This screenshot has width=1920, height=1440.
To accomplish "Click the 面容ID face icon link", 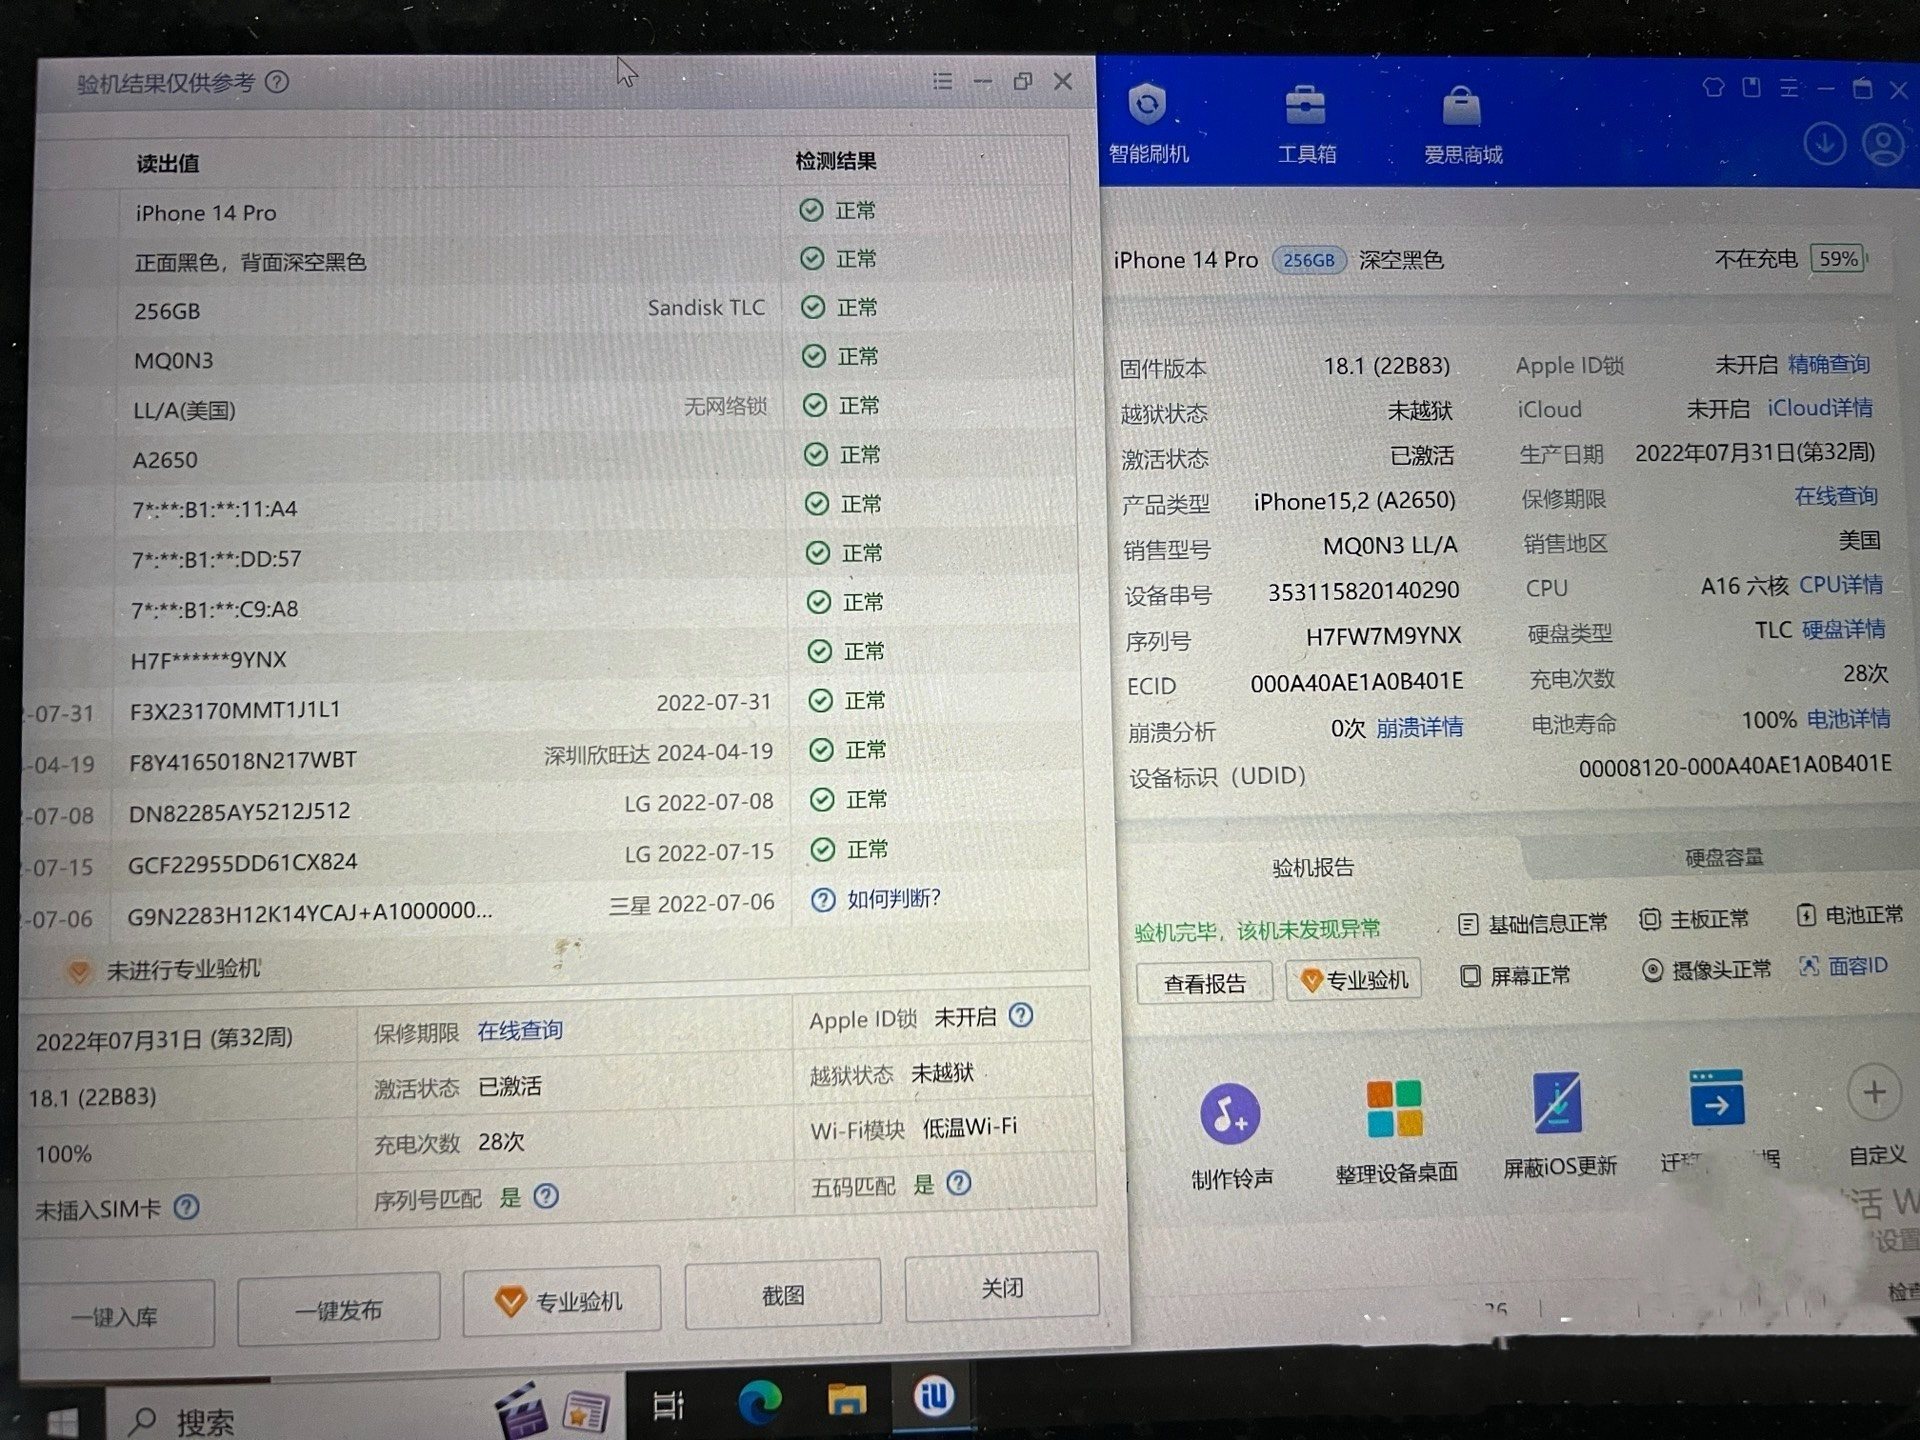I will click(x=1842, y=965).
